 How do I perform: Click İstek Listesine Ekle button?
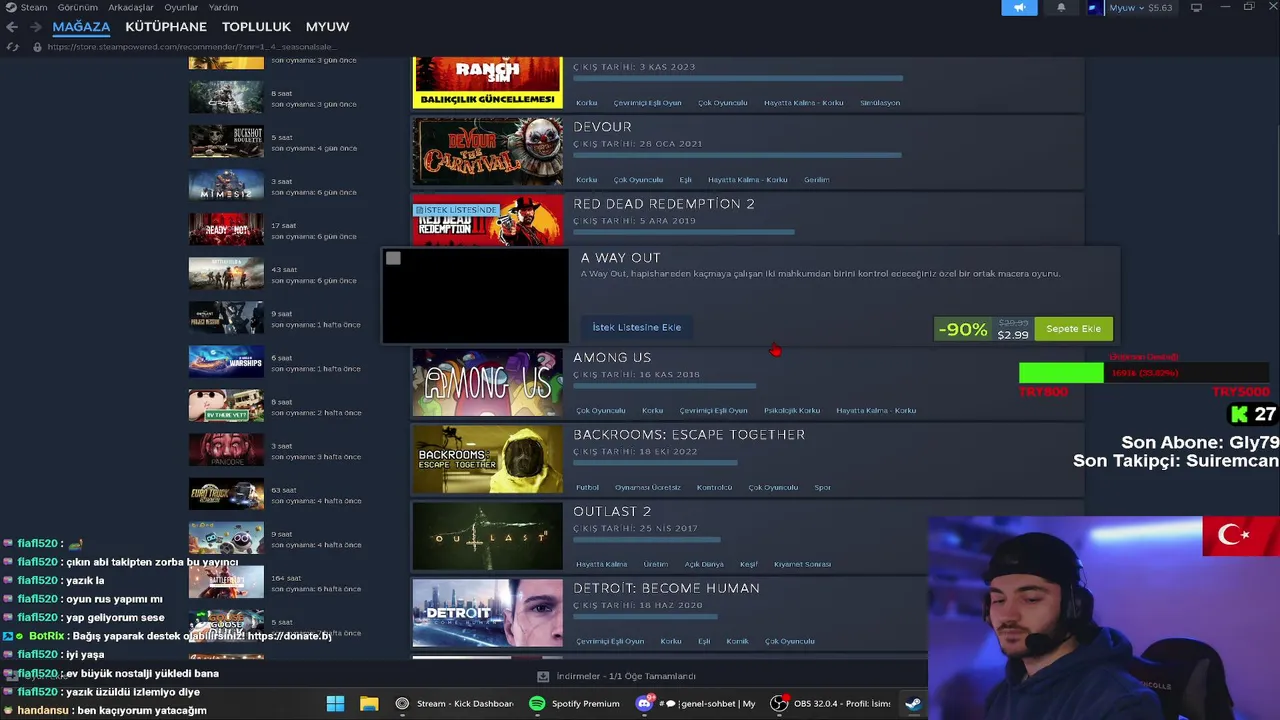637,327
